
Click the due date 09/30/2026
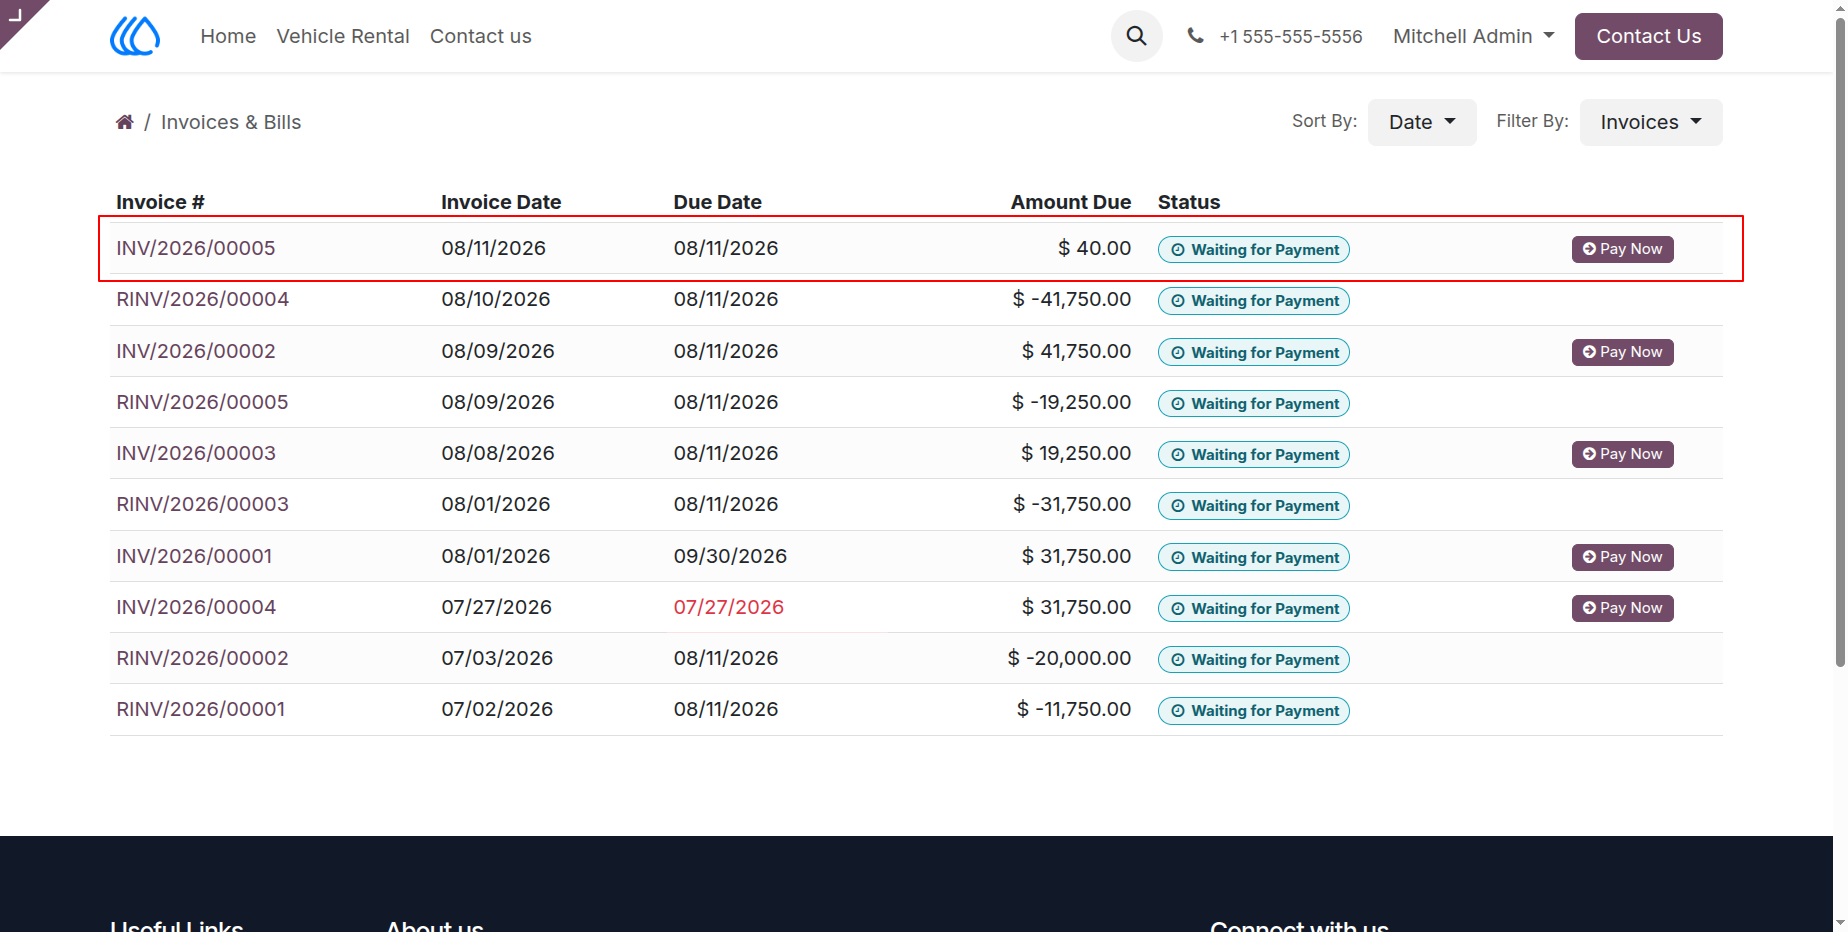(730, 556)
